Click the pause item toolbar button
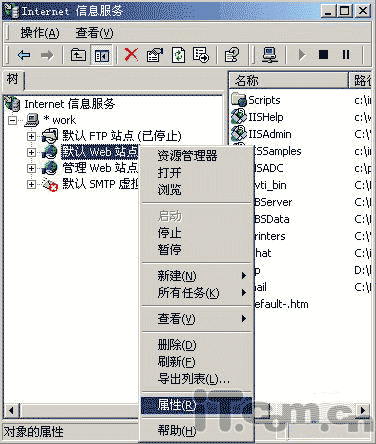Viewport: 376px width, 444px height. pyautogui.click(x=346, y=54)
